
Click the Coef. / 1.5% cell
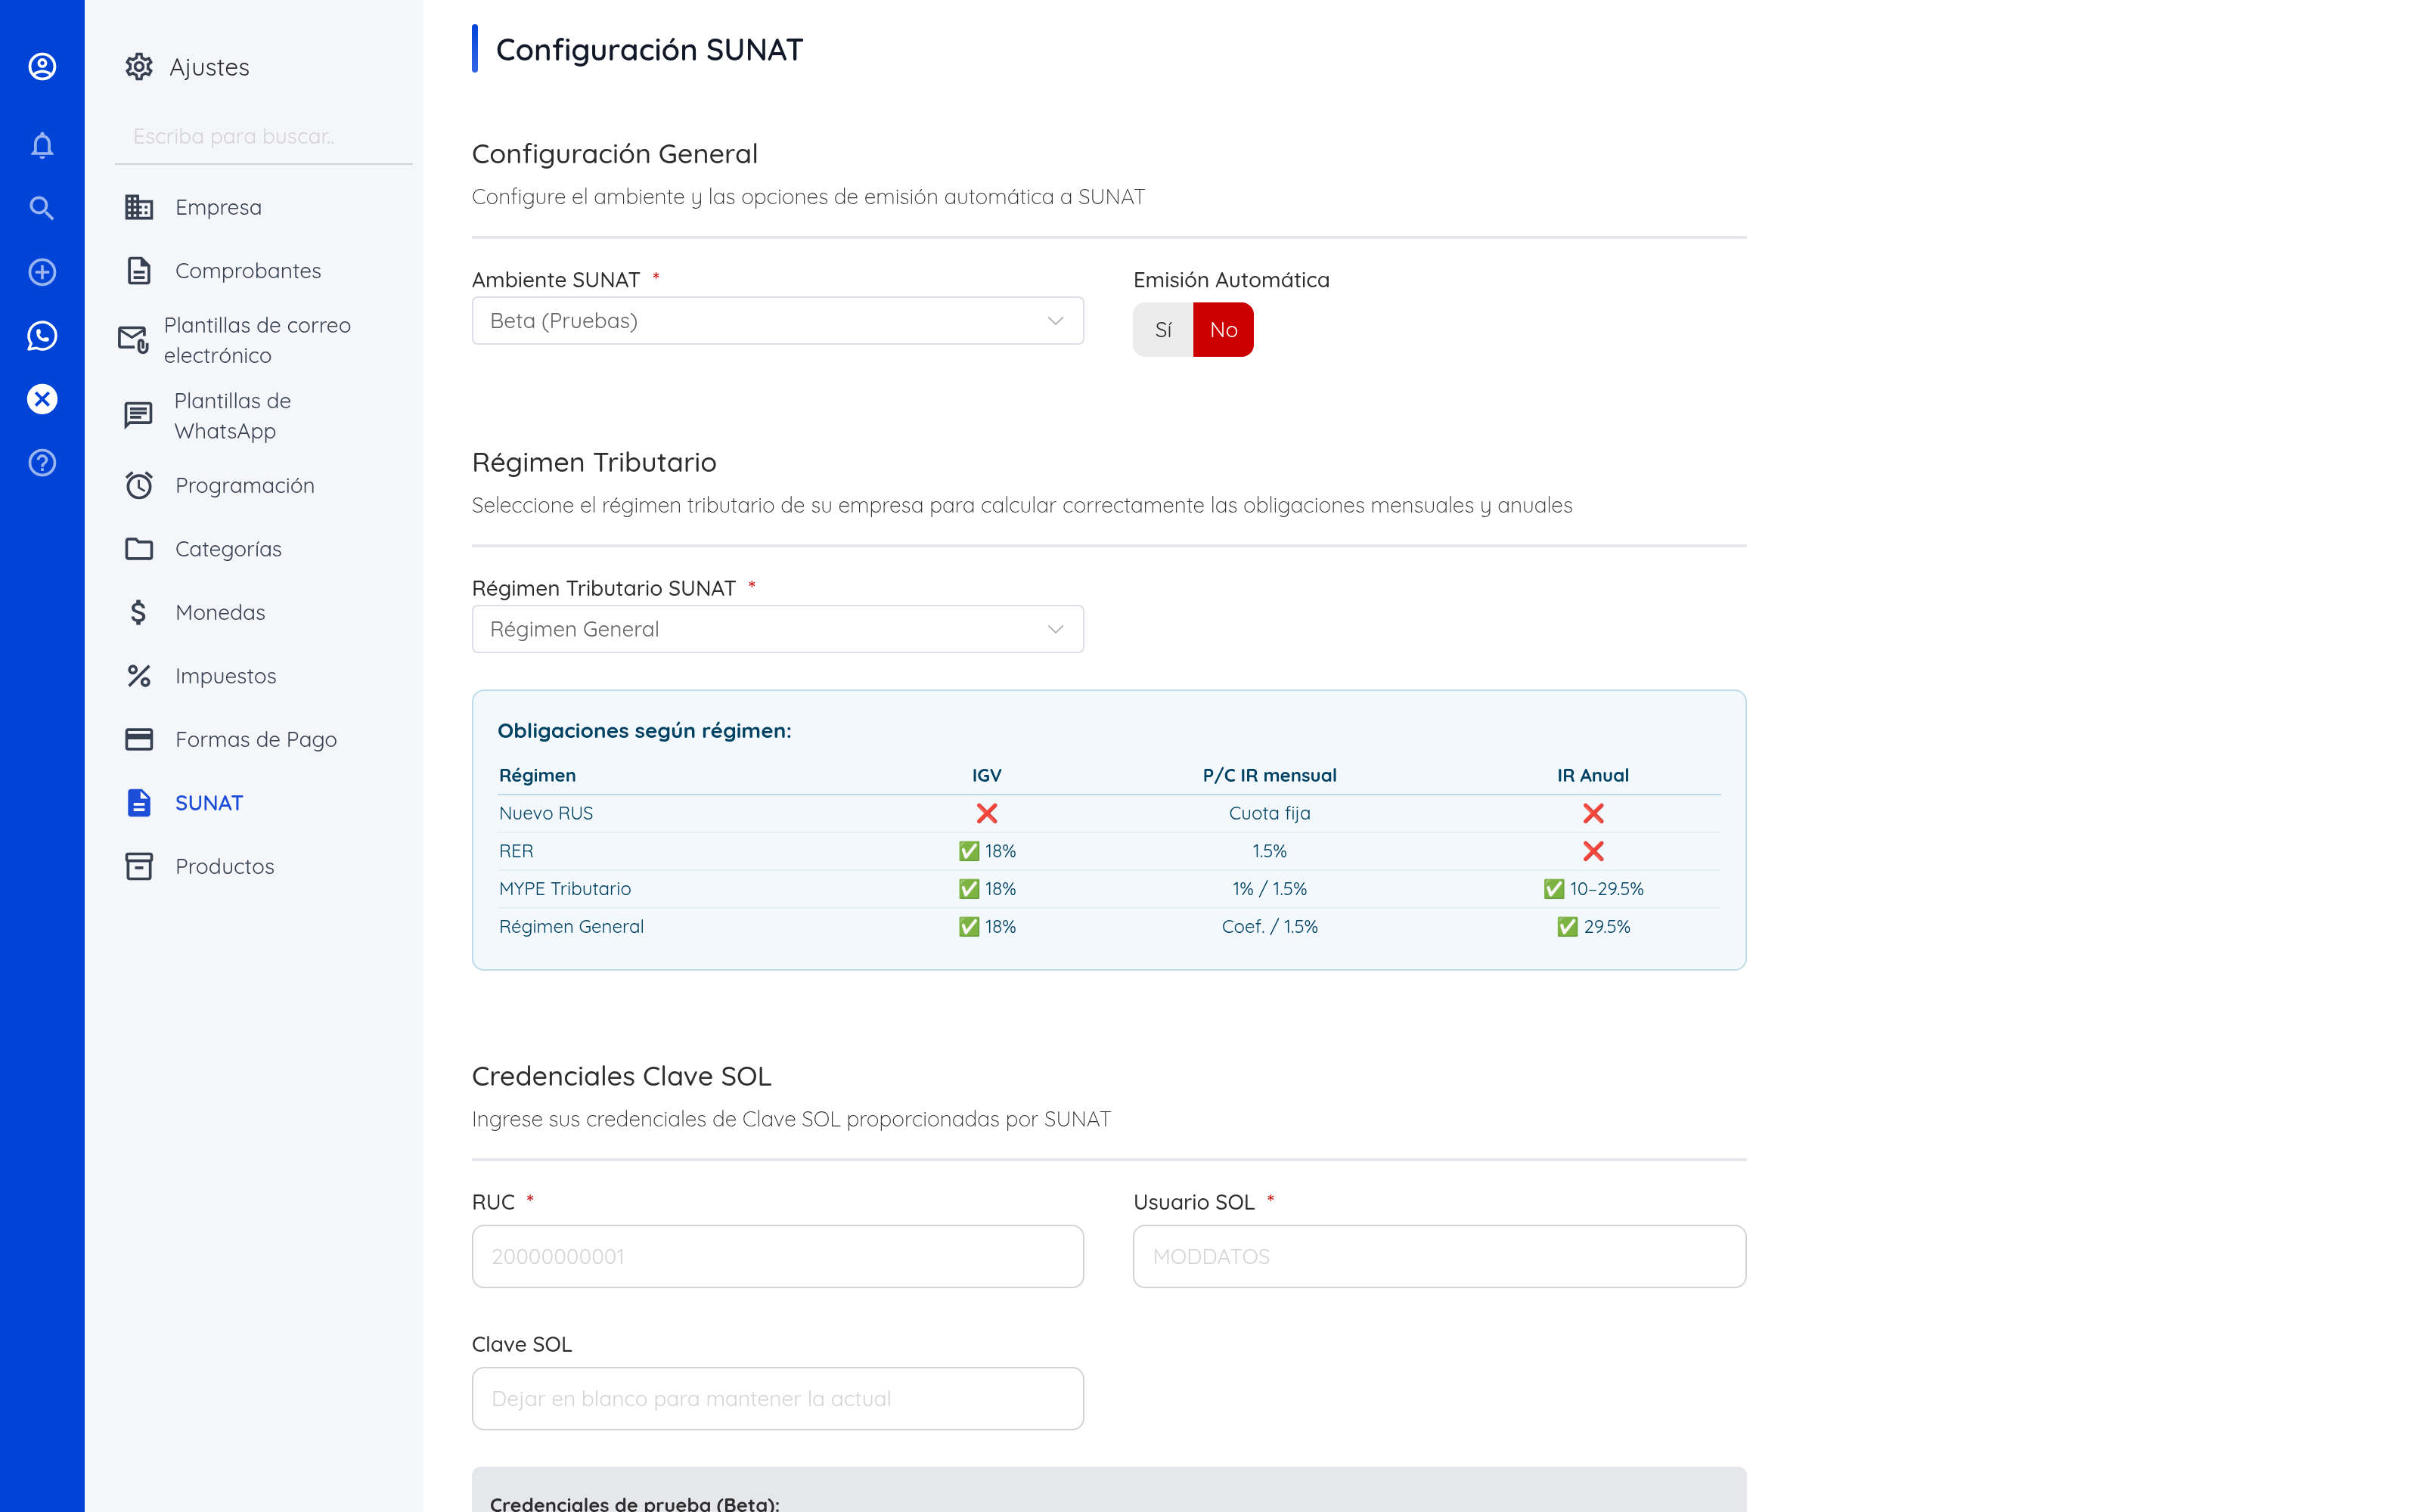pos(1269,927)
